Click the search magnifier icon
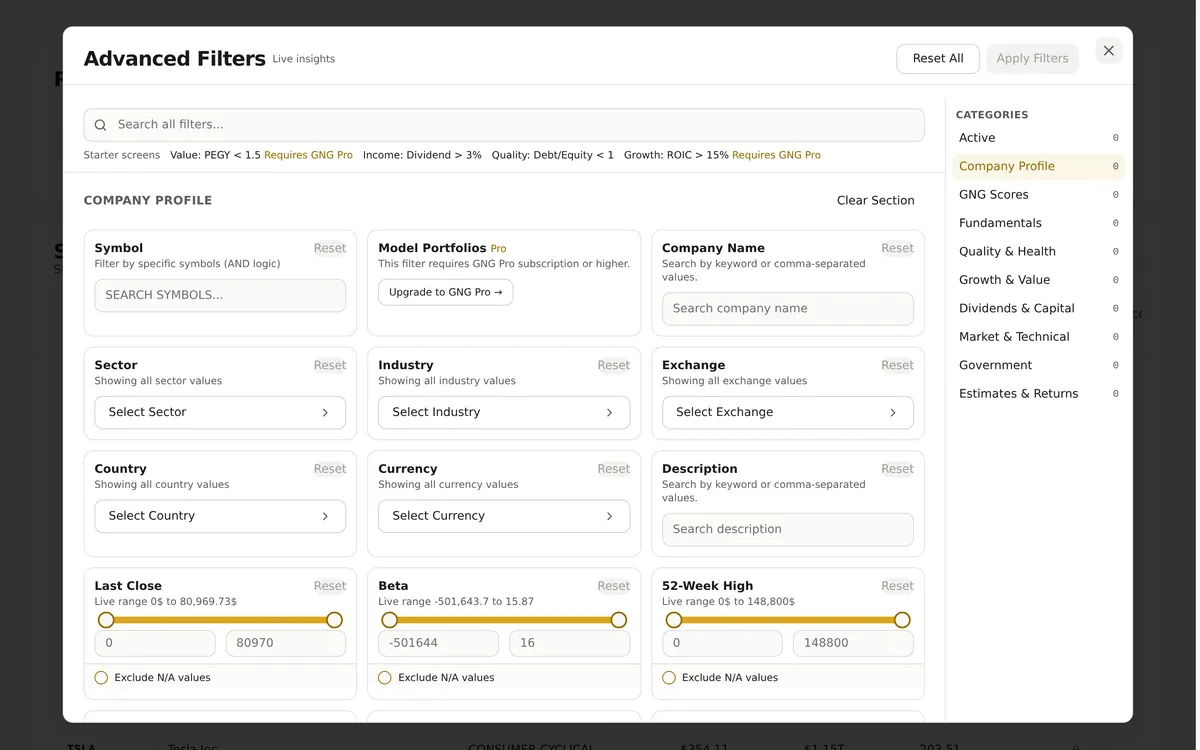Screen dimensions: 1200x750 101,125
